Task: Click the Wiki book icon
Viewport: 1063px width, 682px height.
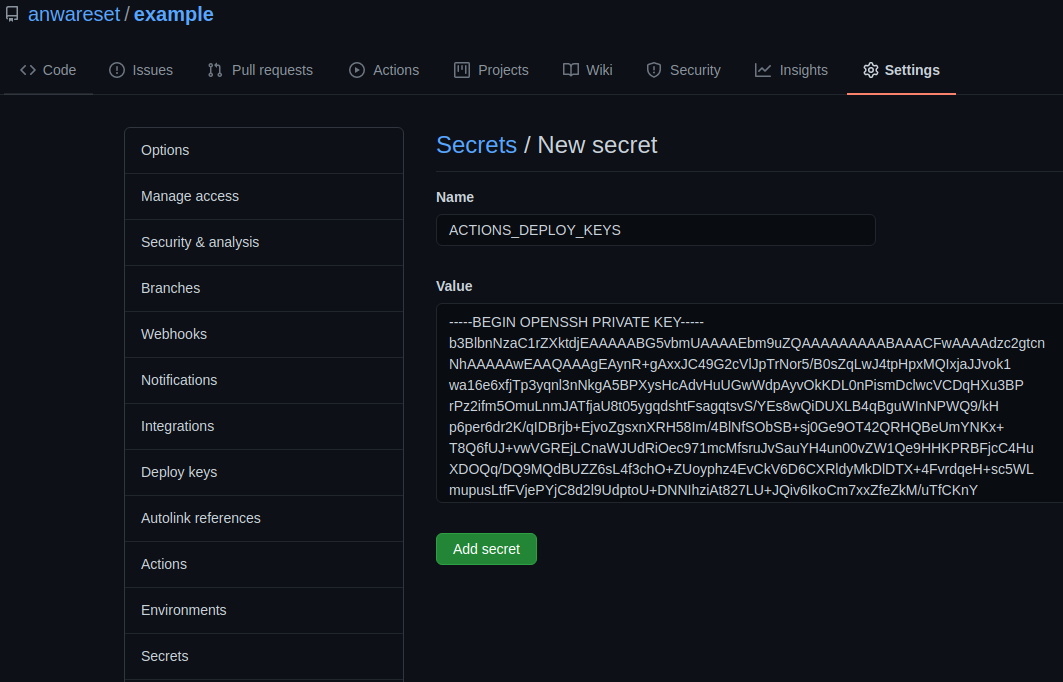Action: 571,70
